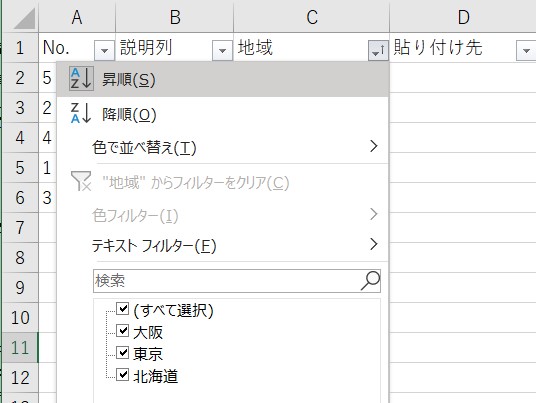Click the magnifier icon in search box

coord(370,281)
